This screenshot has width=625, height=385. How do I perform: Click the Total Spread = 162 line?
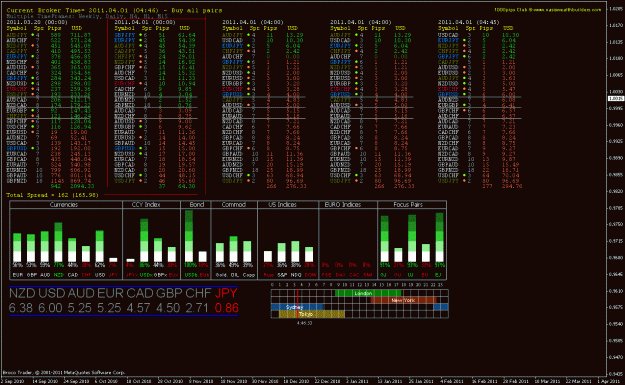point(52,195)
